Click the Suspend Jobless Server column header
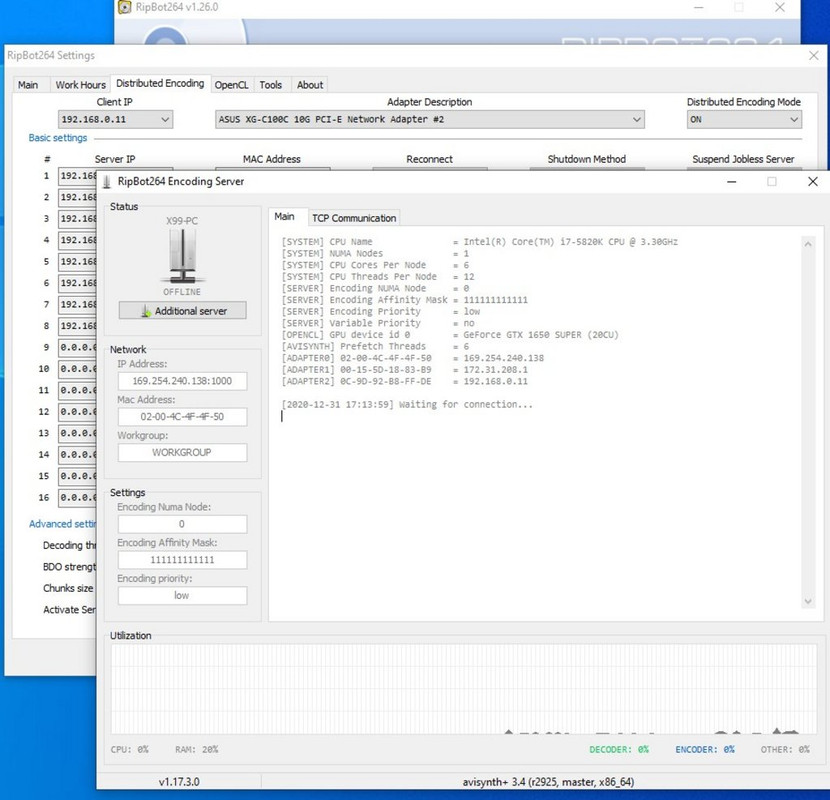 (743, 159)
